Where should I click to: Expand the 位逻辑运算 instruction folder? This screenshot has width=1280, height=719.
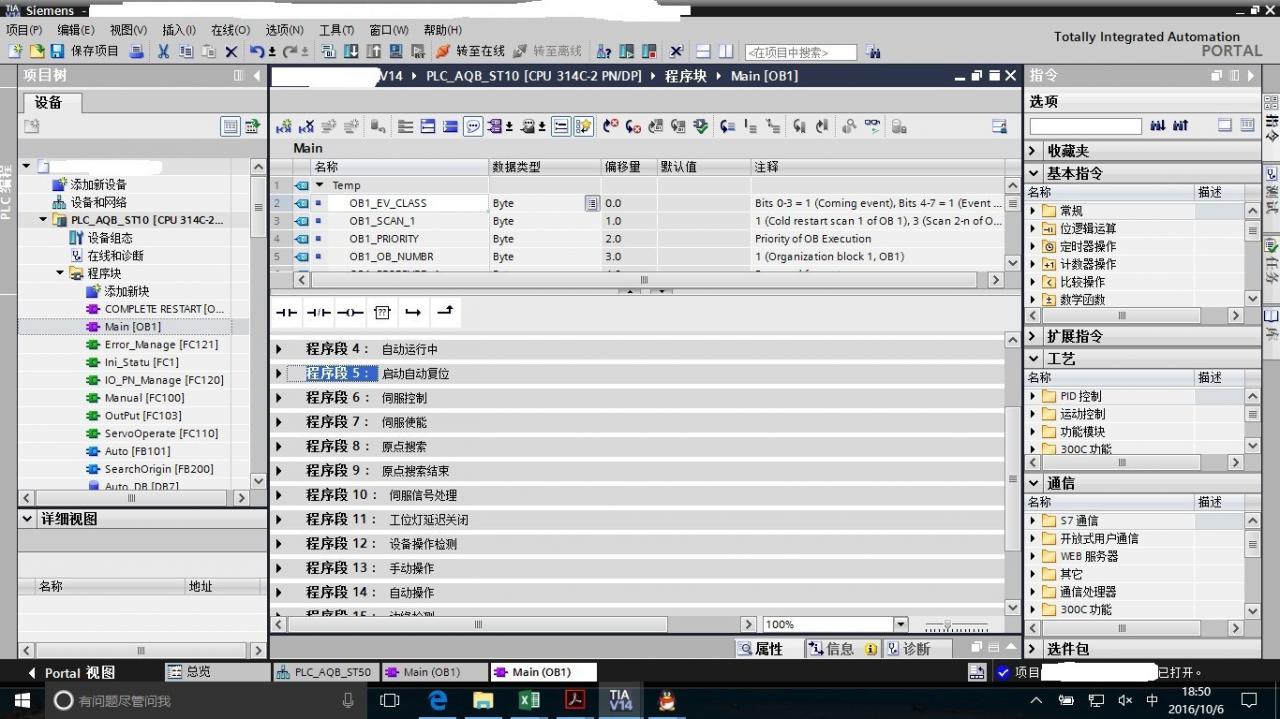1034,229
